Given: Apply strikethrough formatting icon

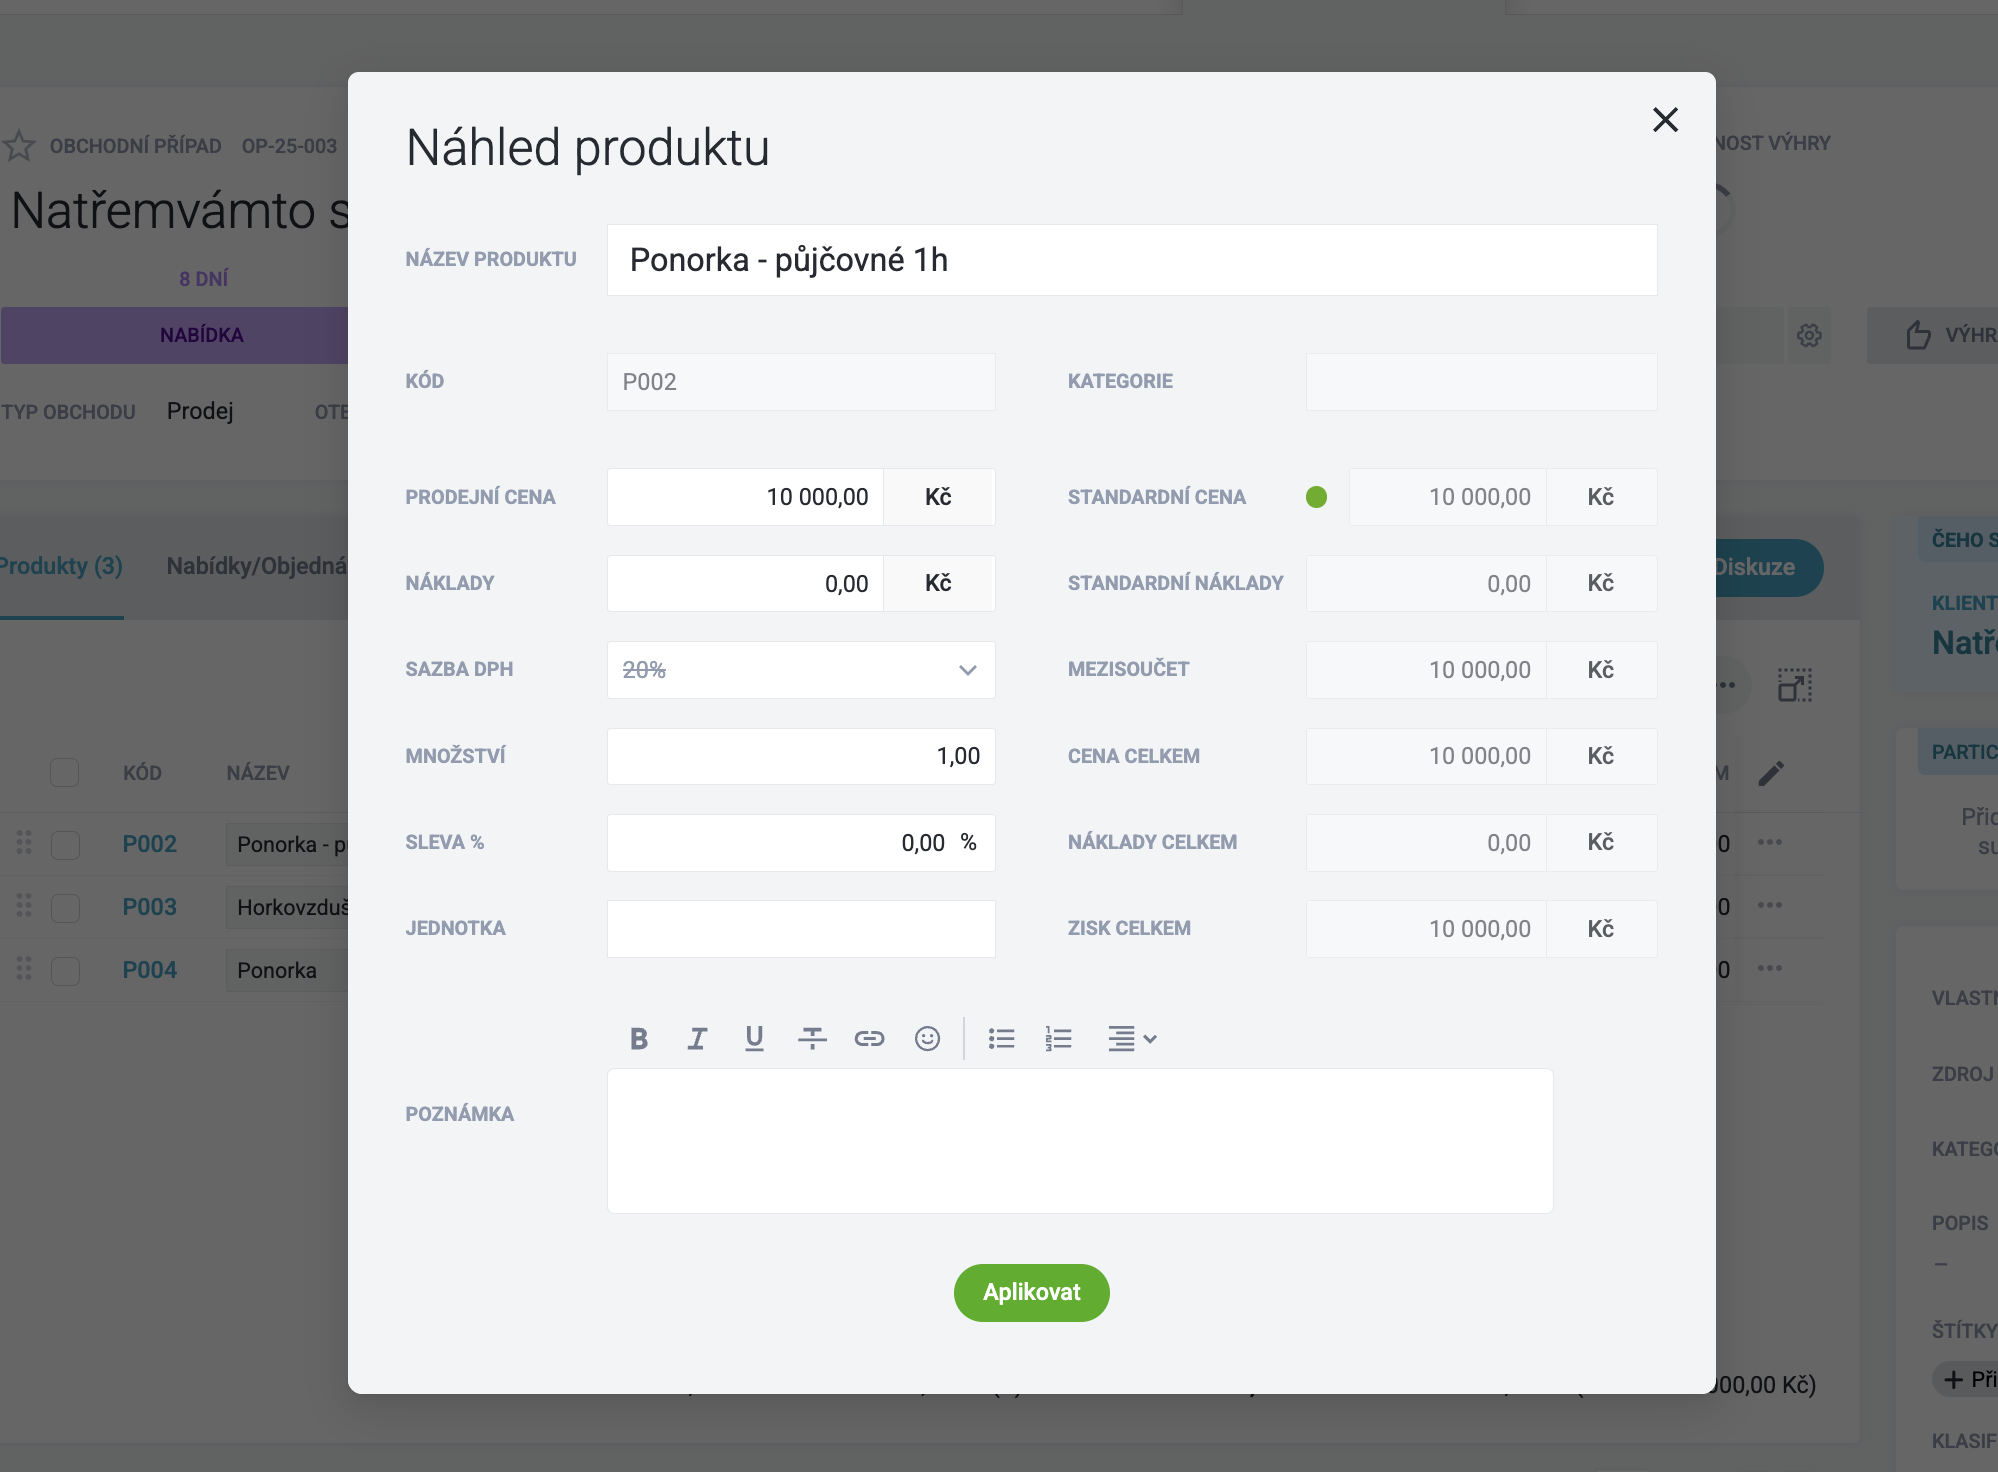Looking at the screenshot, I should pos(812,1039).
